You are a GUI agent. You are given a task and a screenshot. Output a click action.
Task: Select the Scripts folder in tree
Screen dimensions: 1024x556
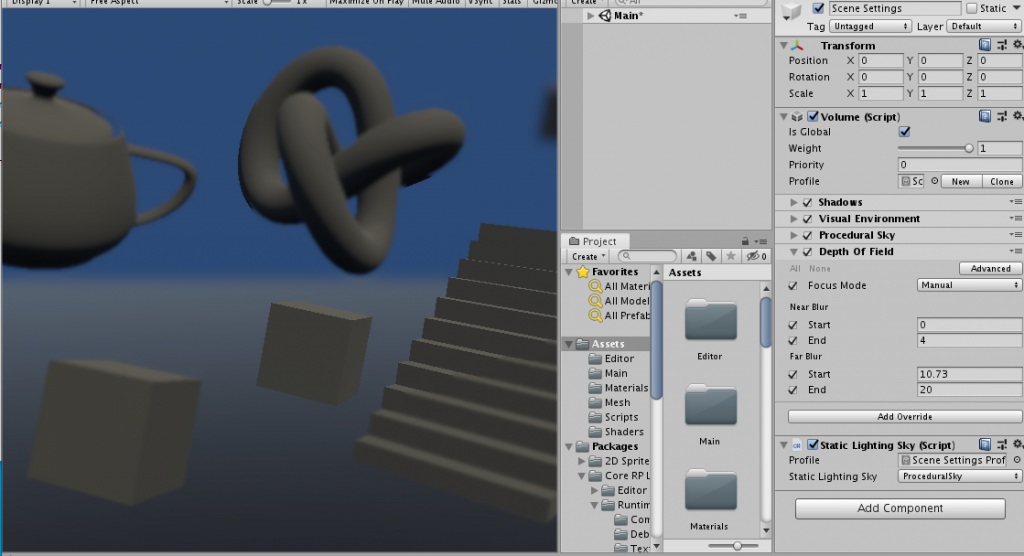[621, 417]
